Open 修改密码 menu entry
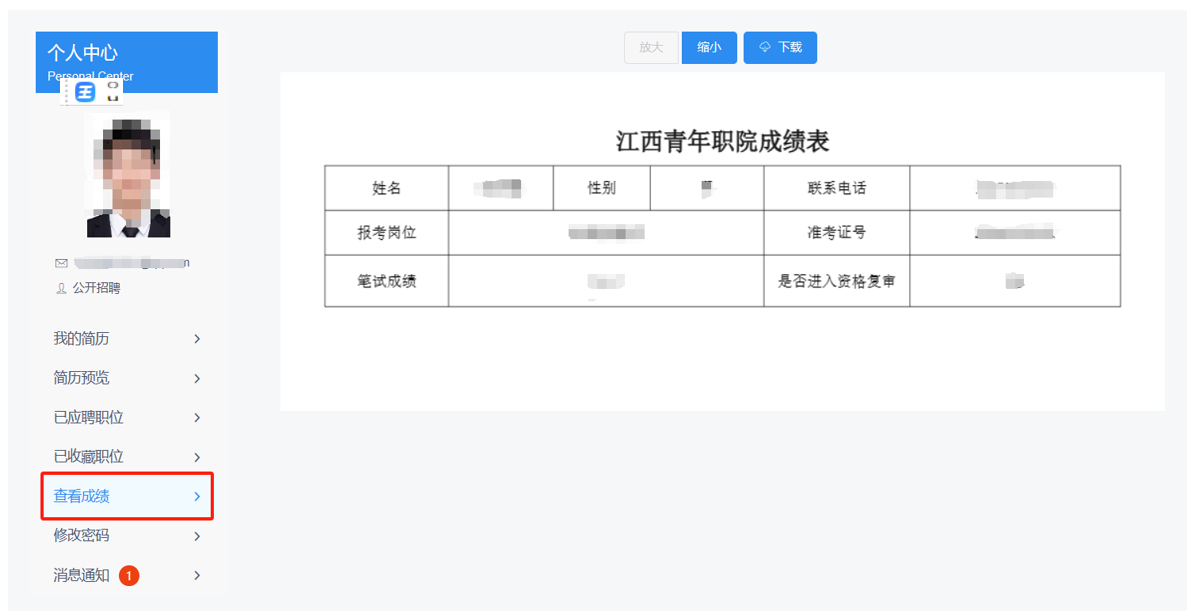 (x=82, y=536)
